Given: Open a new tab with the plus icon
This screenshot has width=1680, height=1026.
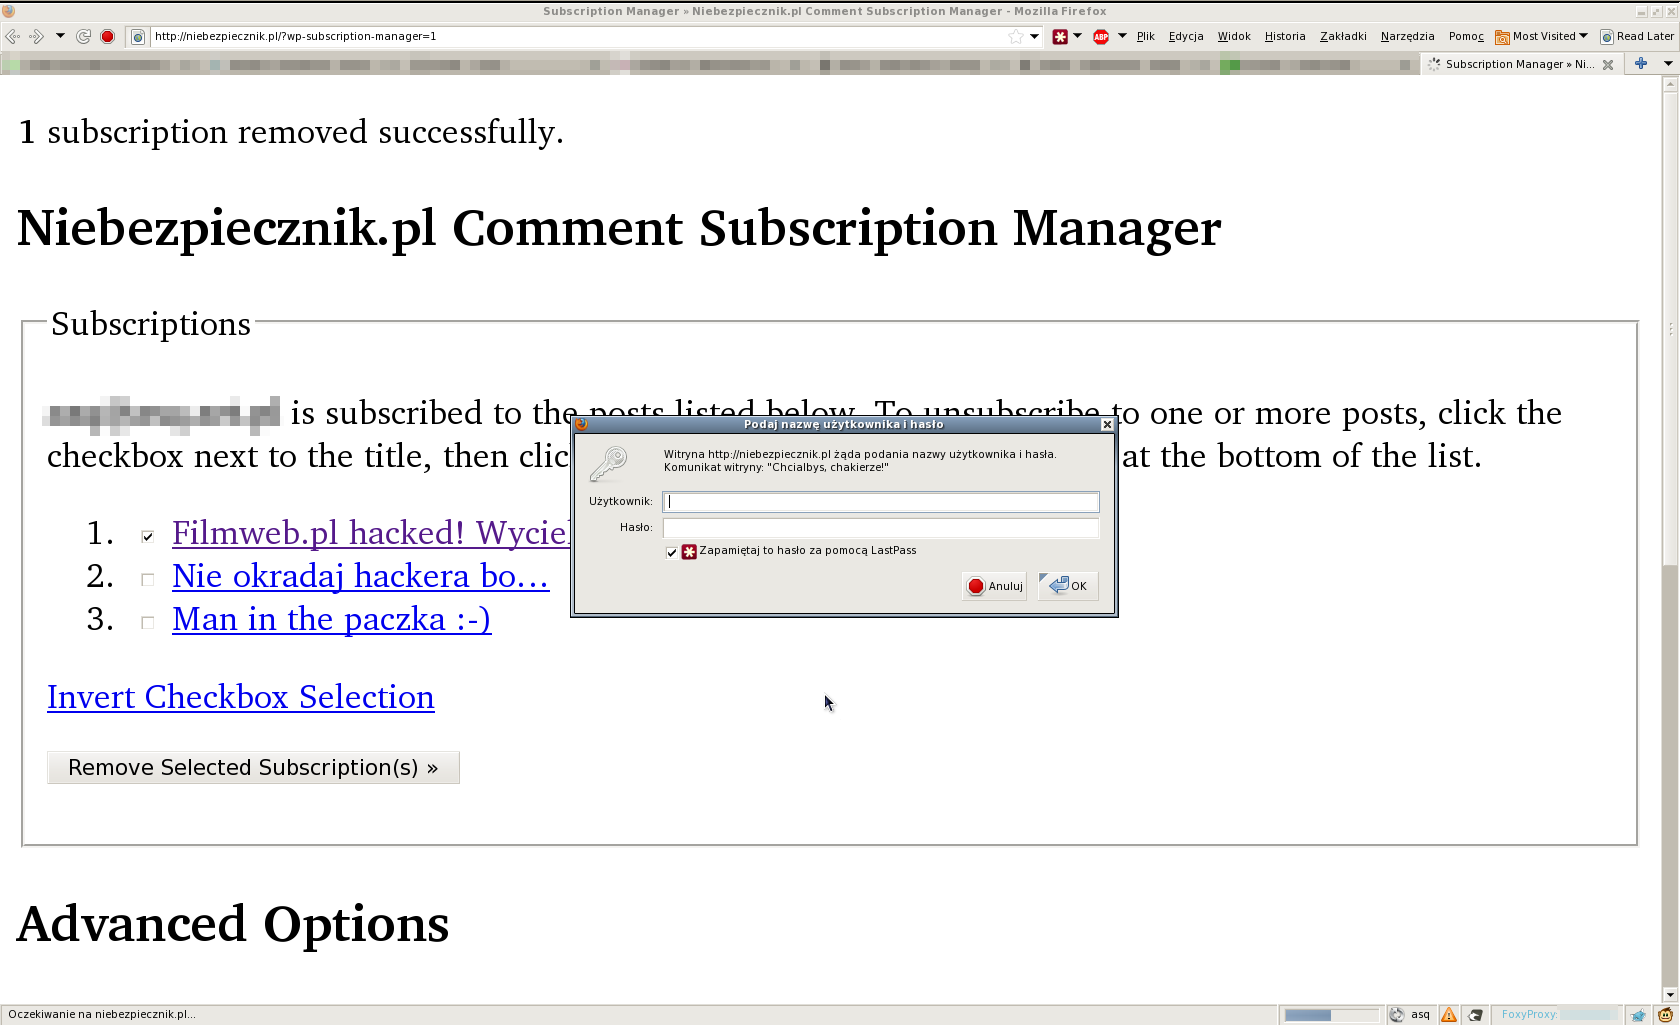Looking at the screenshot, I should click(x=1641, y=63).
